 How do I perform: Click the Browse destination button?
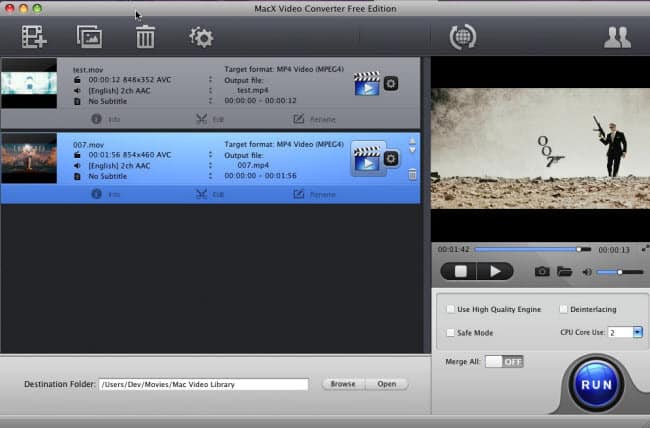[x=343, y=384]
